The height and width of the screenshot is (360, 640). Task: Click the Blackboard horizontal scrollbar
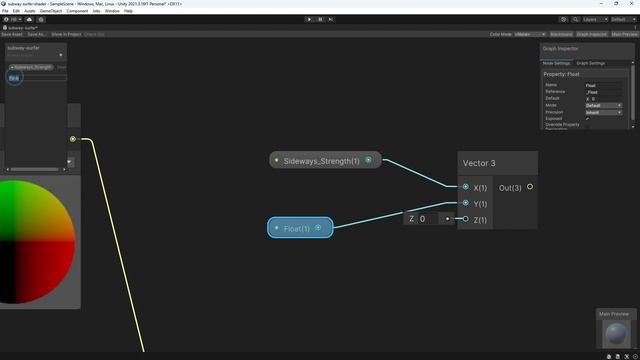(35, 169)
